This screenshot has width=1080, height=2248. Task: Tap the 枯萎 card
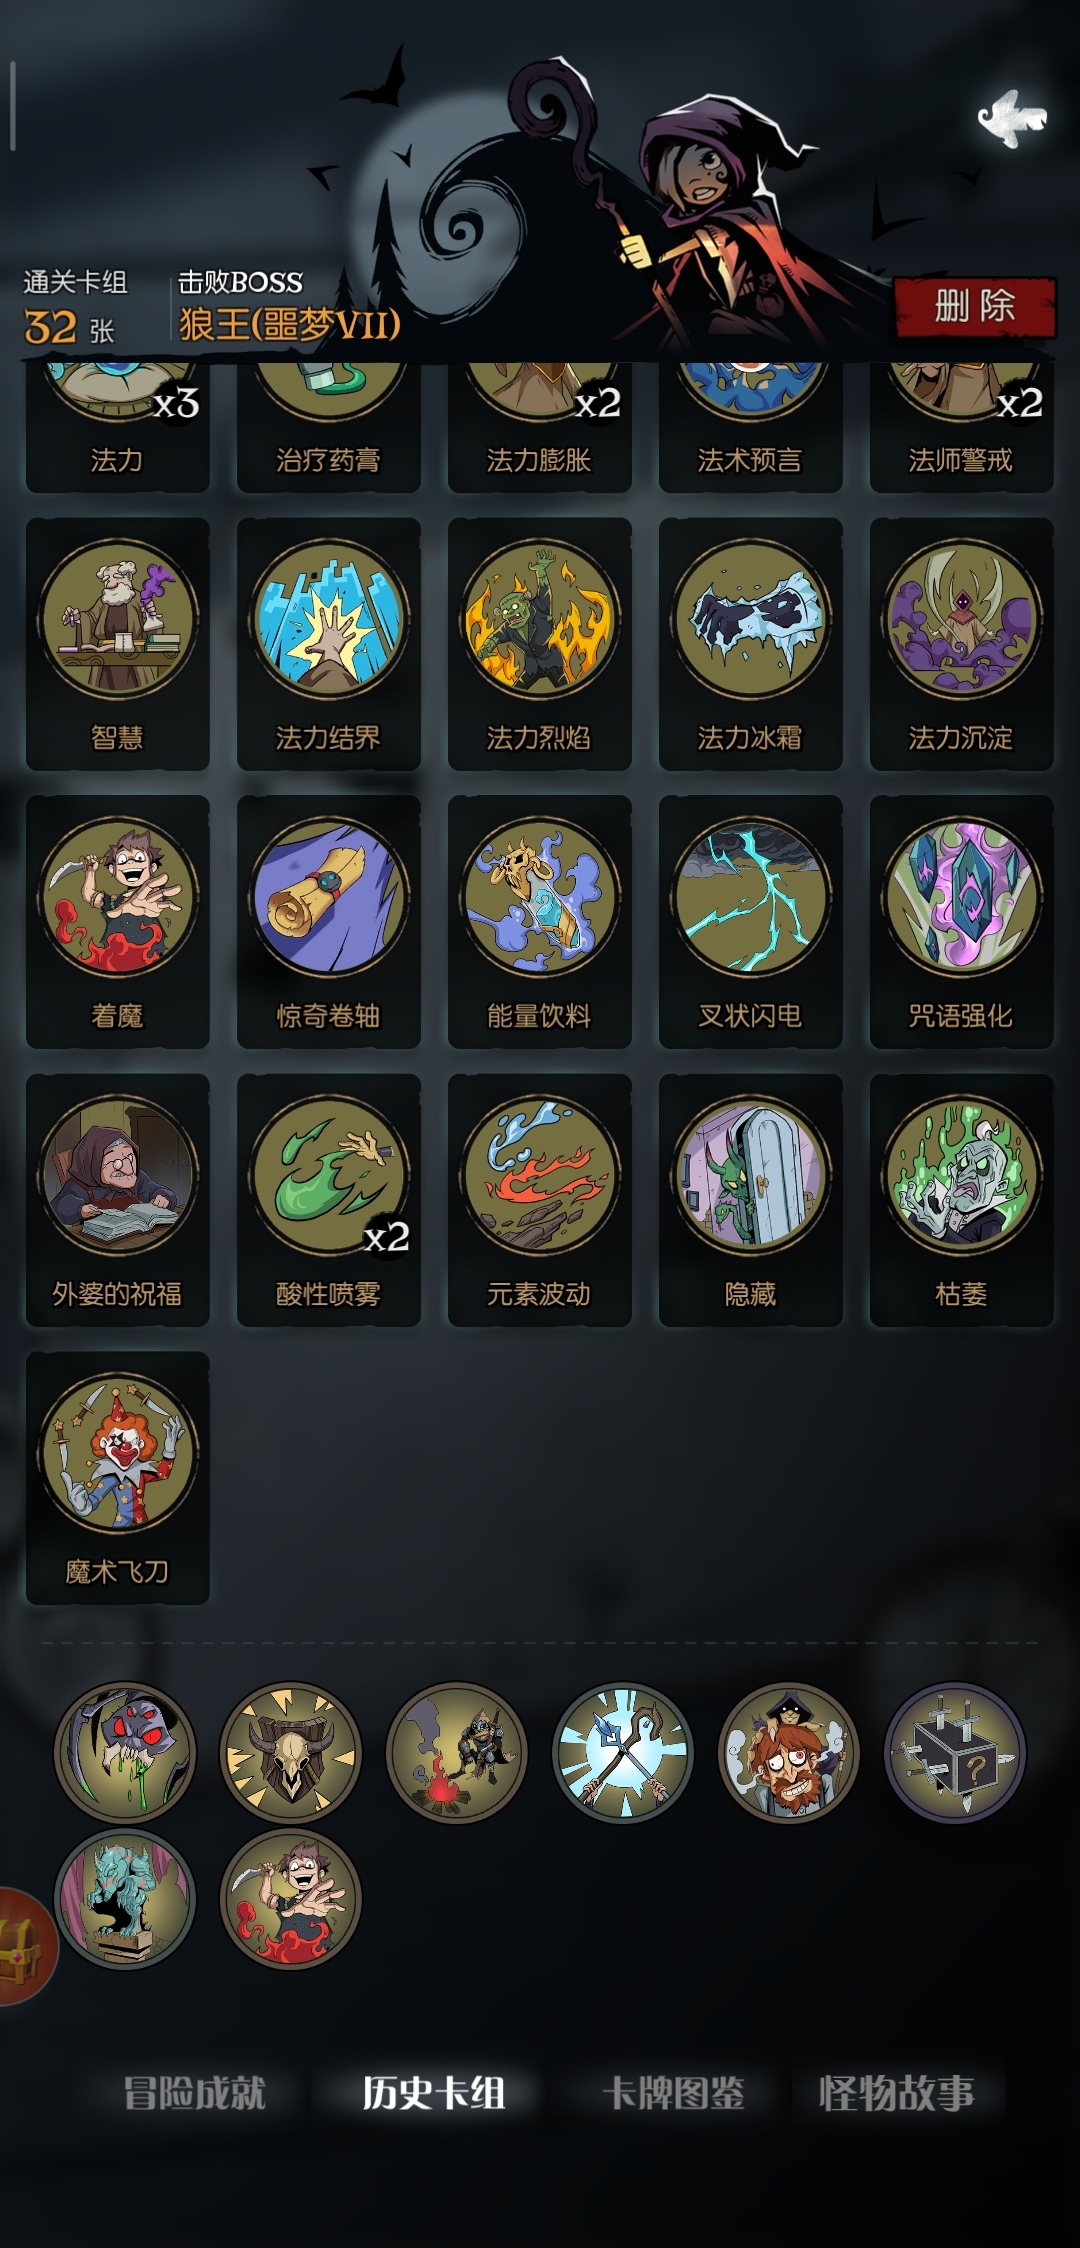pyautogui.click(x=962, y=1200)
